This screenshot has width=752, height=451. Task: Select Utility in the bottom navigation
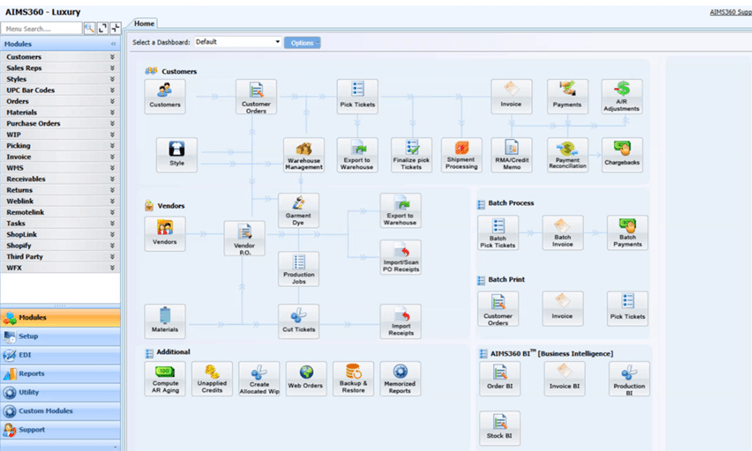[x=60, y=392]
